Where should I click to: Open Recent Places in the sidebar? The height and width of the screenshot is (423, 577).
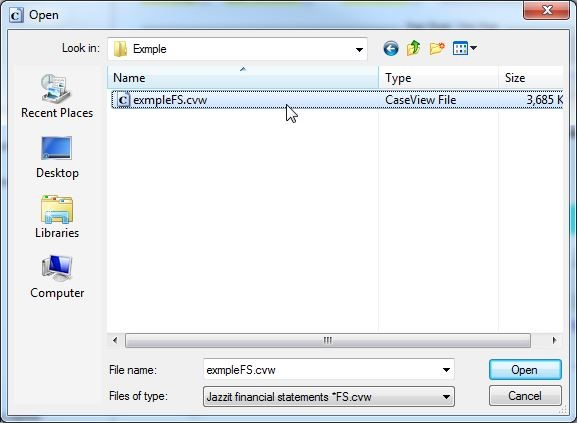pyautogui.click(x=57, y=96)
